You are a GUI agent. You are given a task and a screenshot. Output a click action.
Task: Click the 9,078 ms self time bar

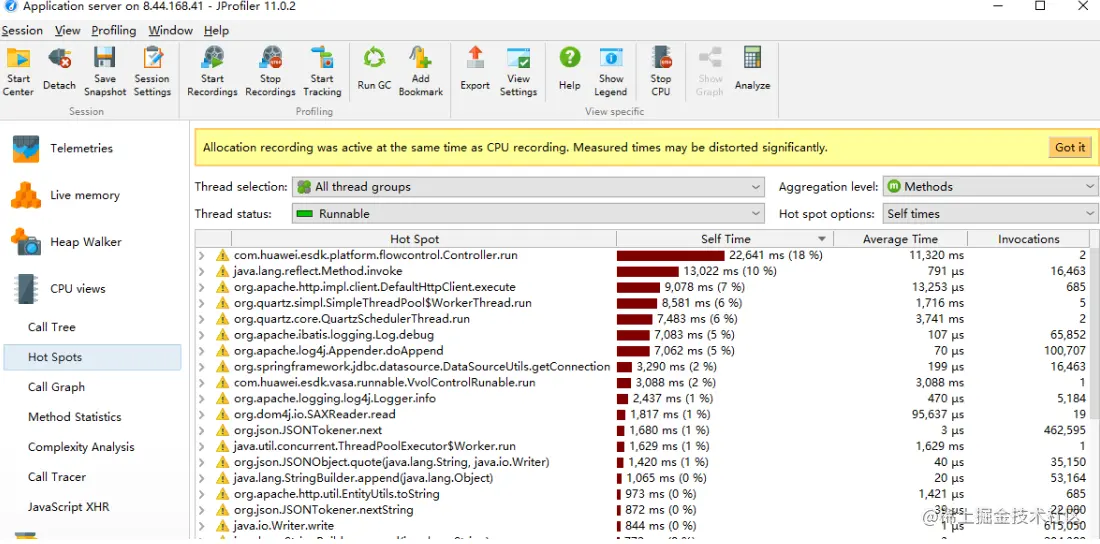[x=638, y=287]
